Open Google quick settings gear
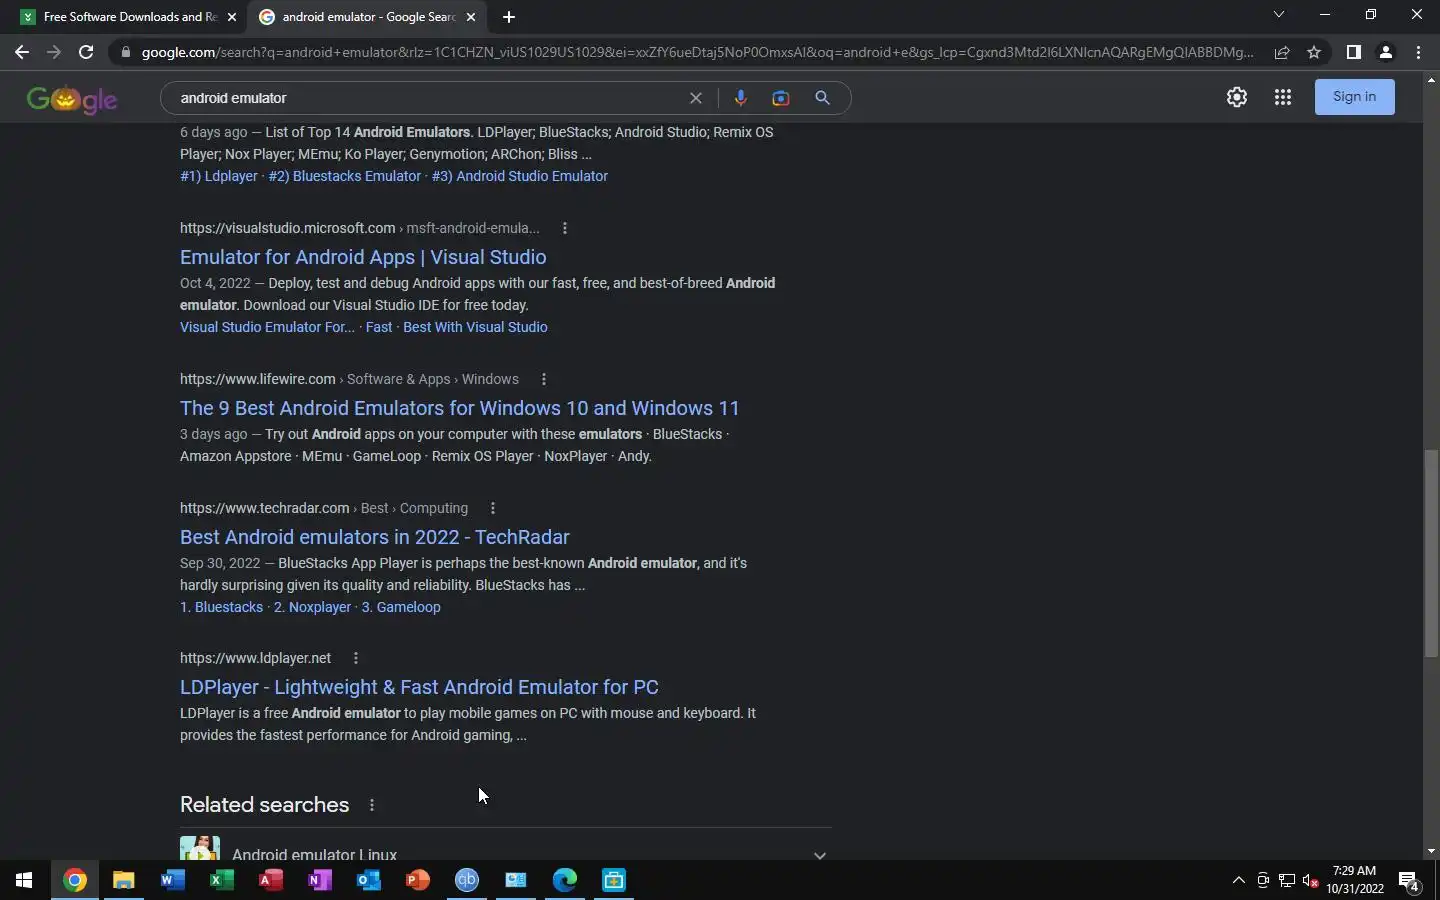Screen dimensions: 1440x900 pyautogui.click(x=1237, y=97)
